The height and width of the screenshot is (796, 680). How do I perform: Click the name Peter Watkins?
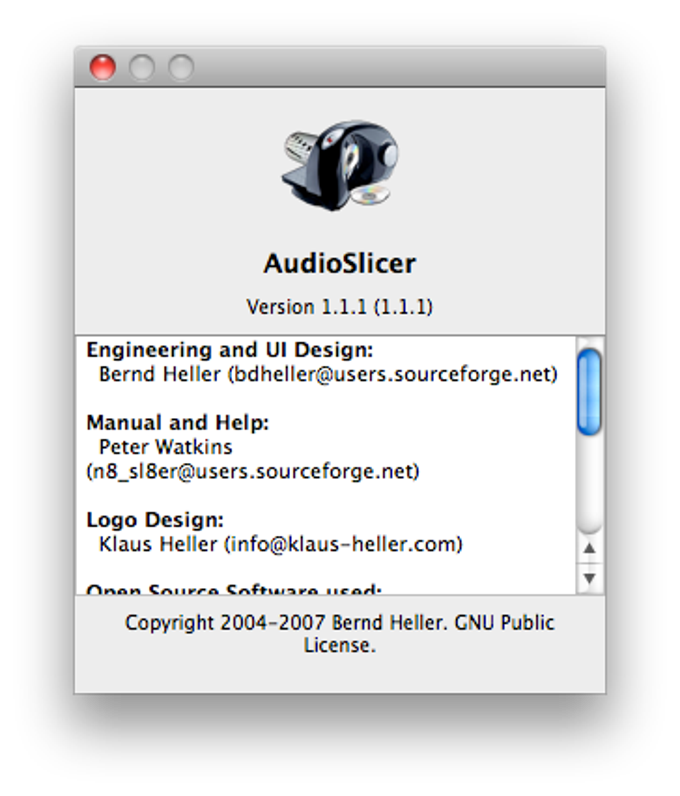coord(166,447)
